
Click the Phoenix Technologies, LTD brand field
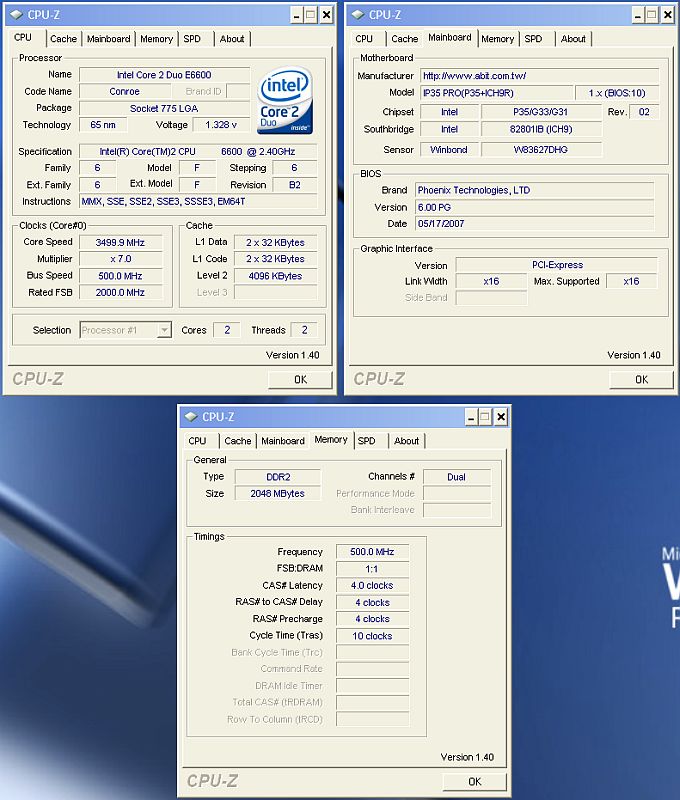tap(534, 190)
